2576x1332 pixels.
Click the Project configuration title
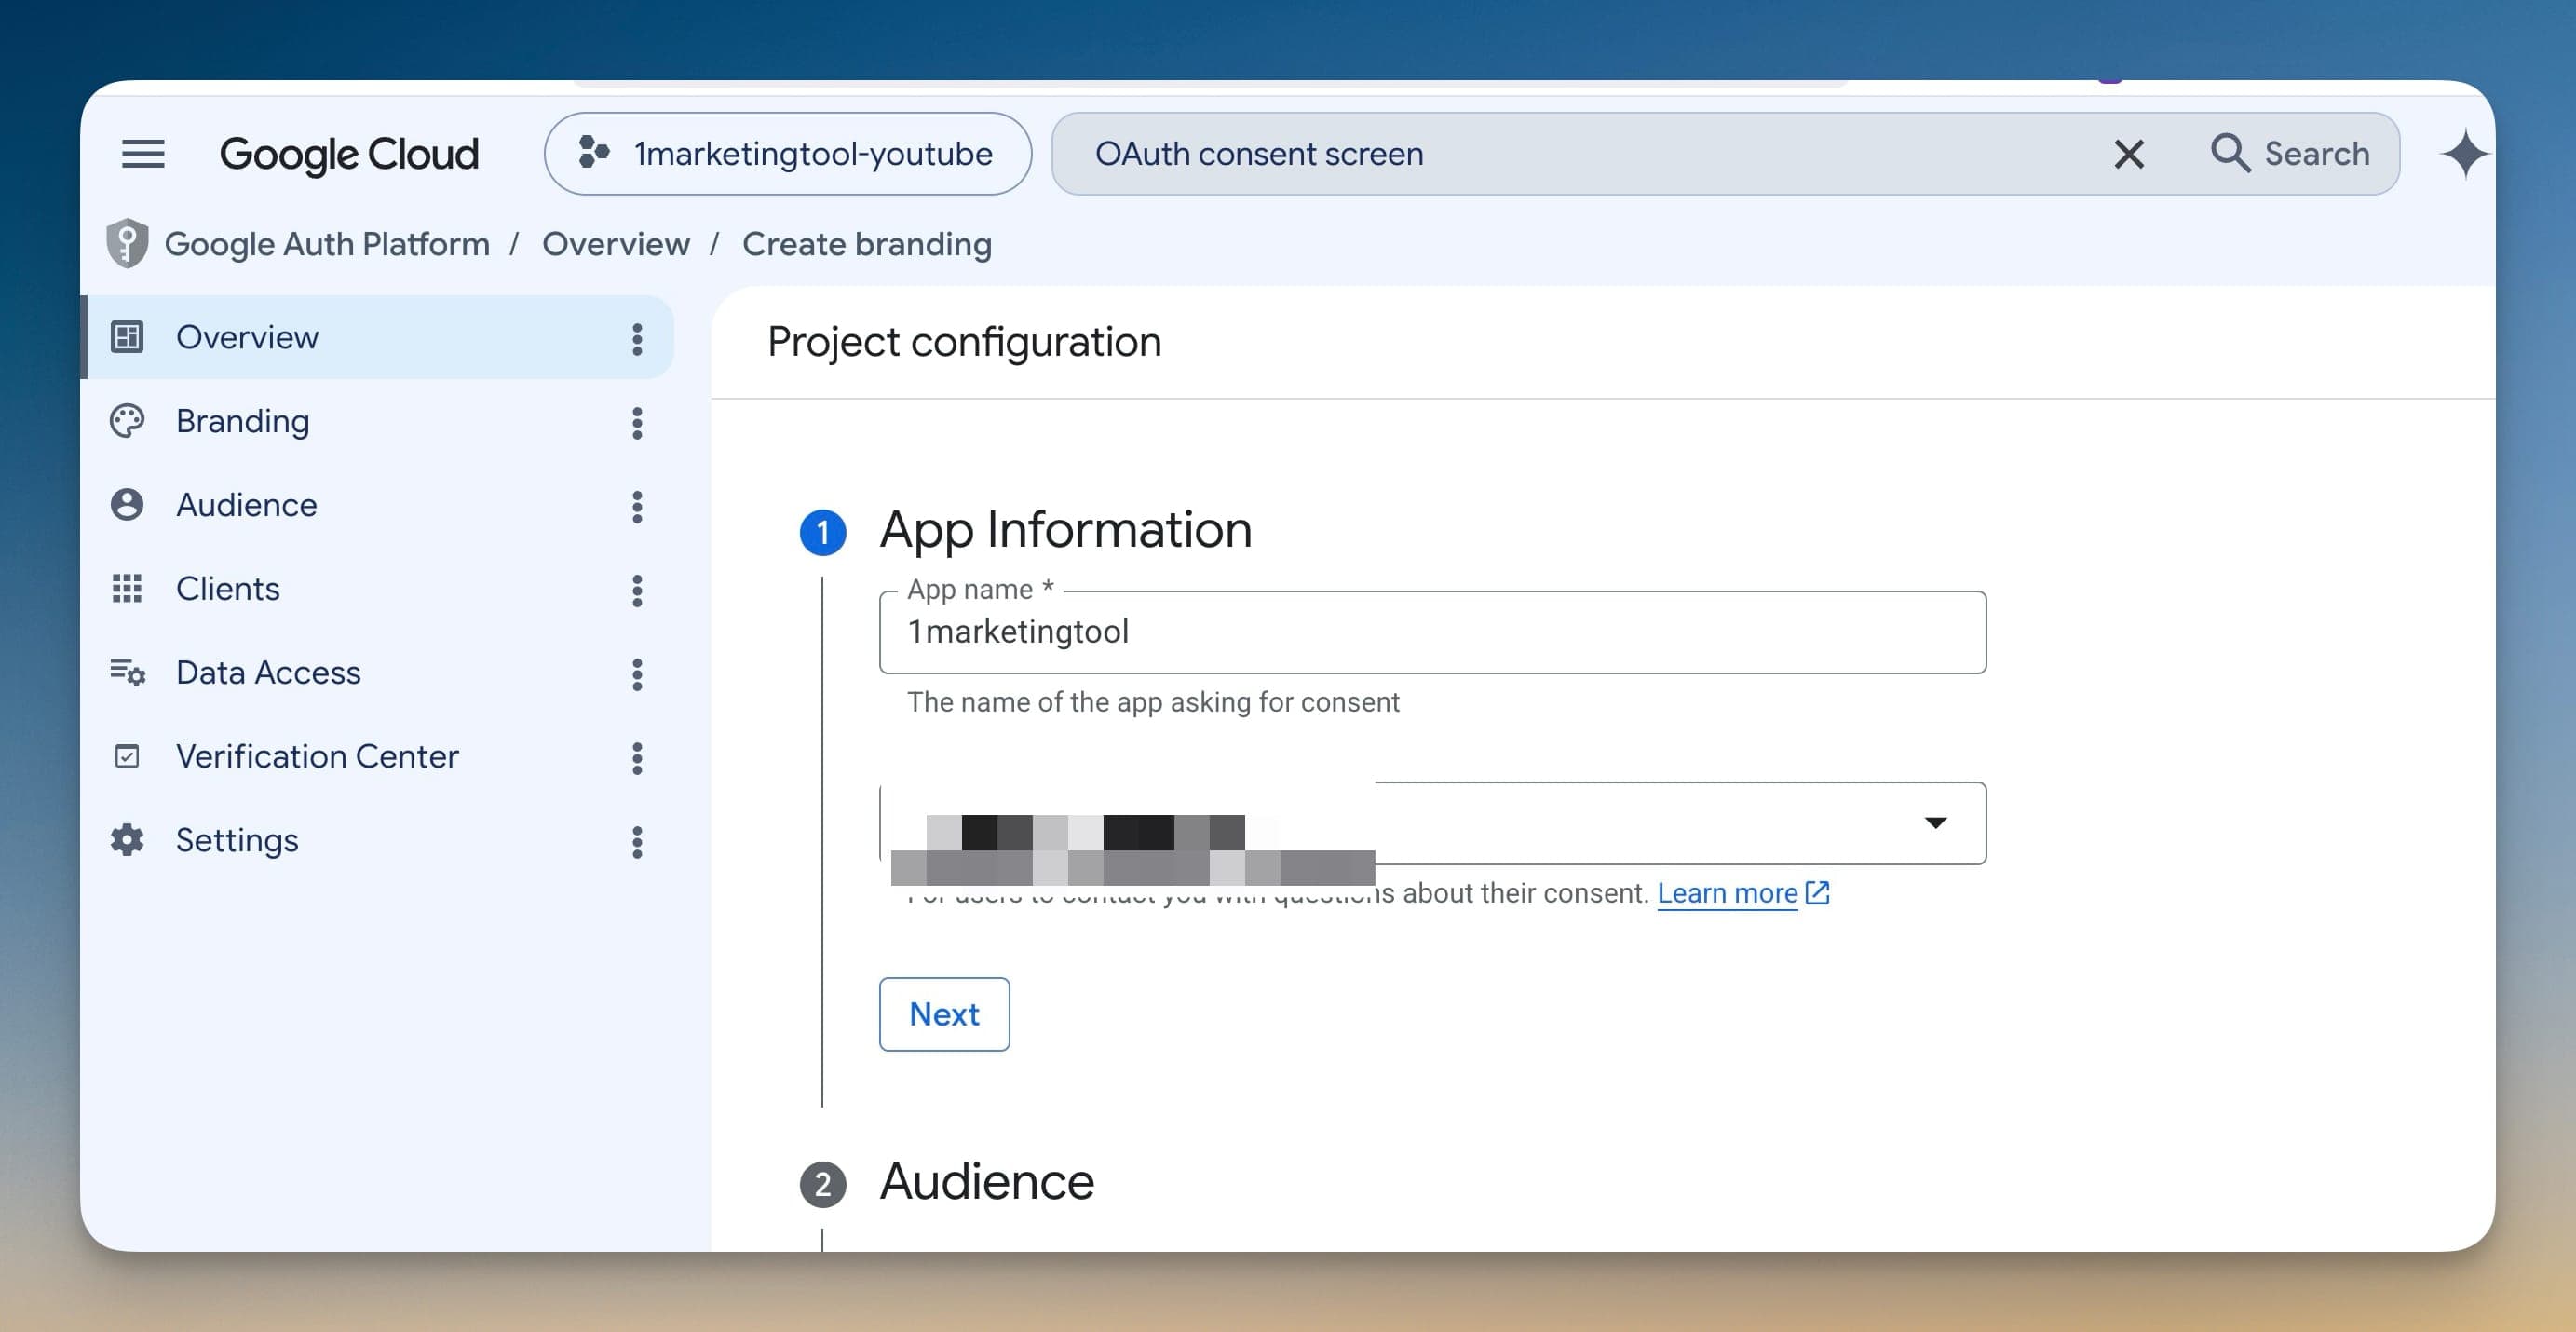tap(964, 342)
